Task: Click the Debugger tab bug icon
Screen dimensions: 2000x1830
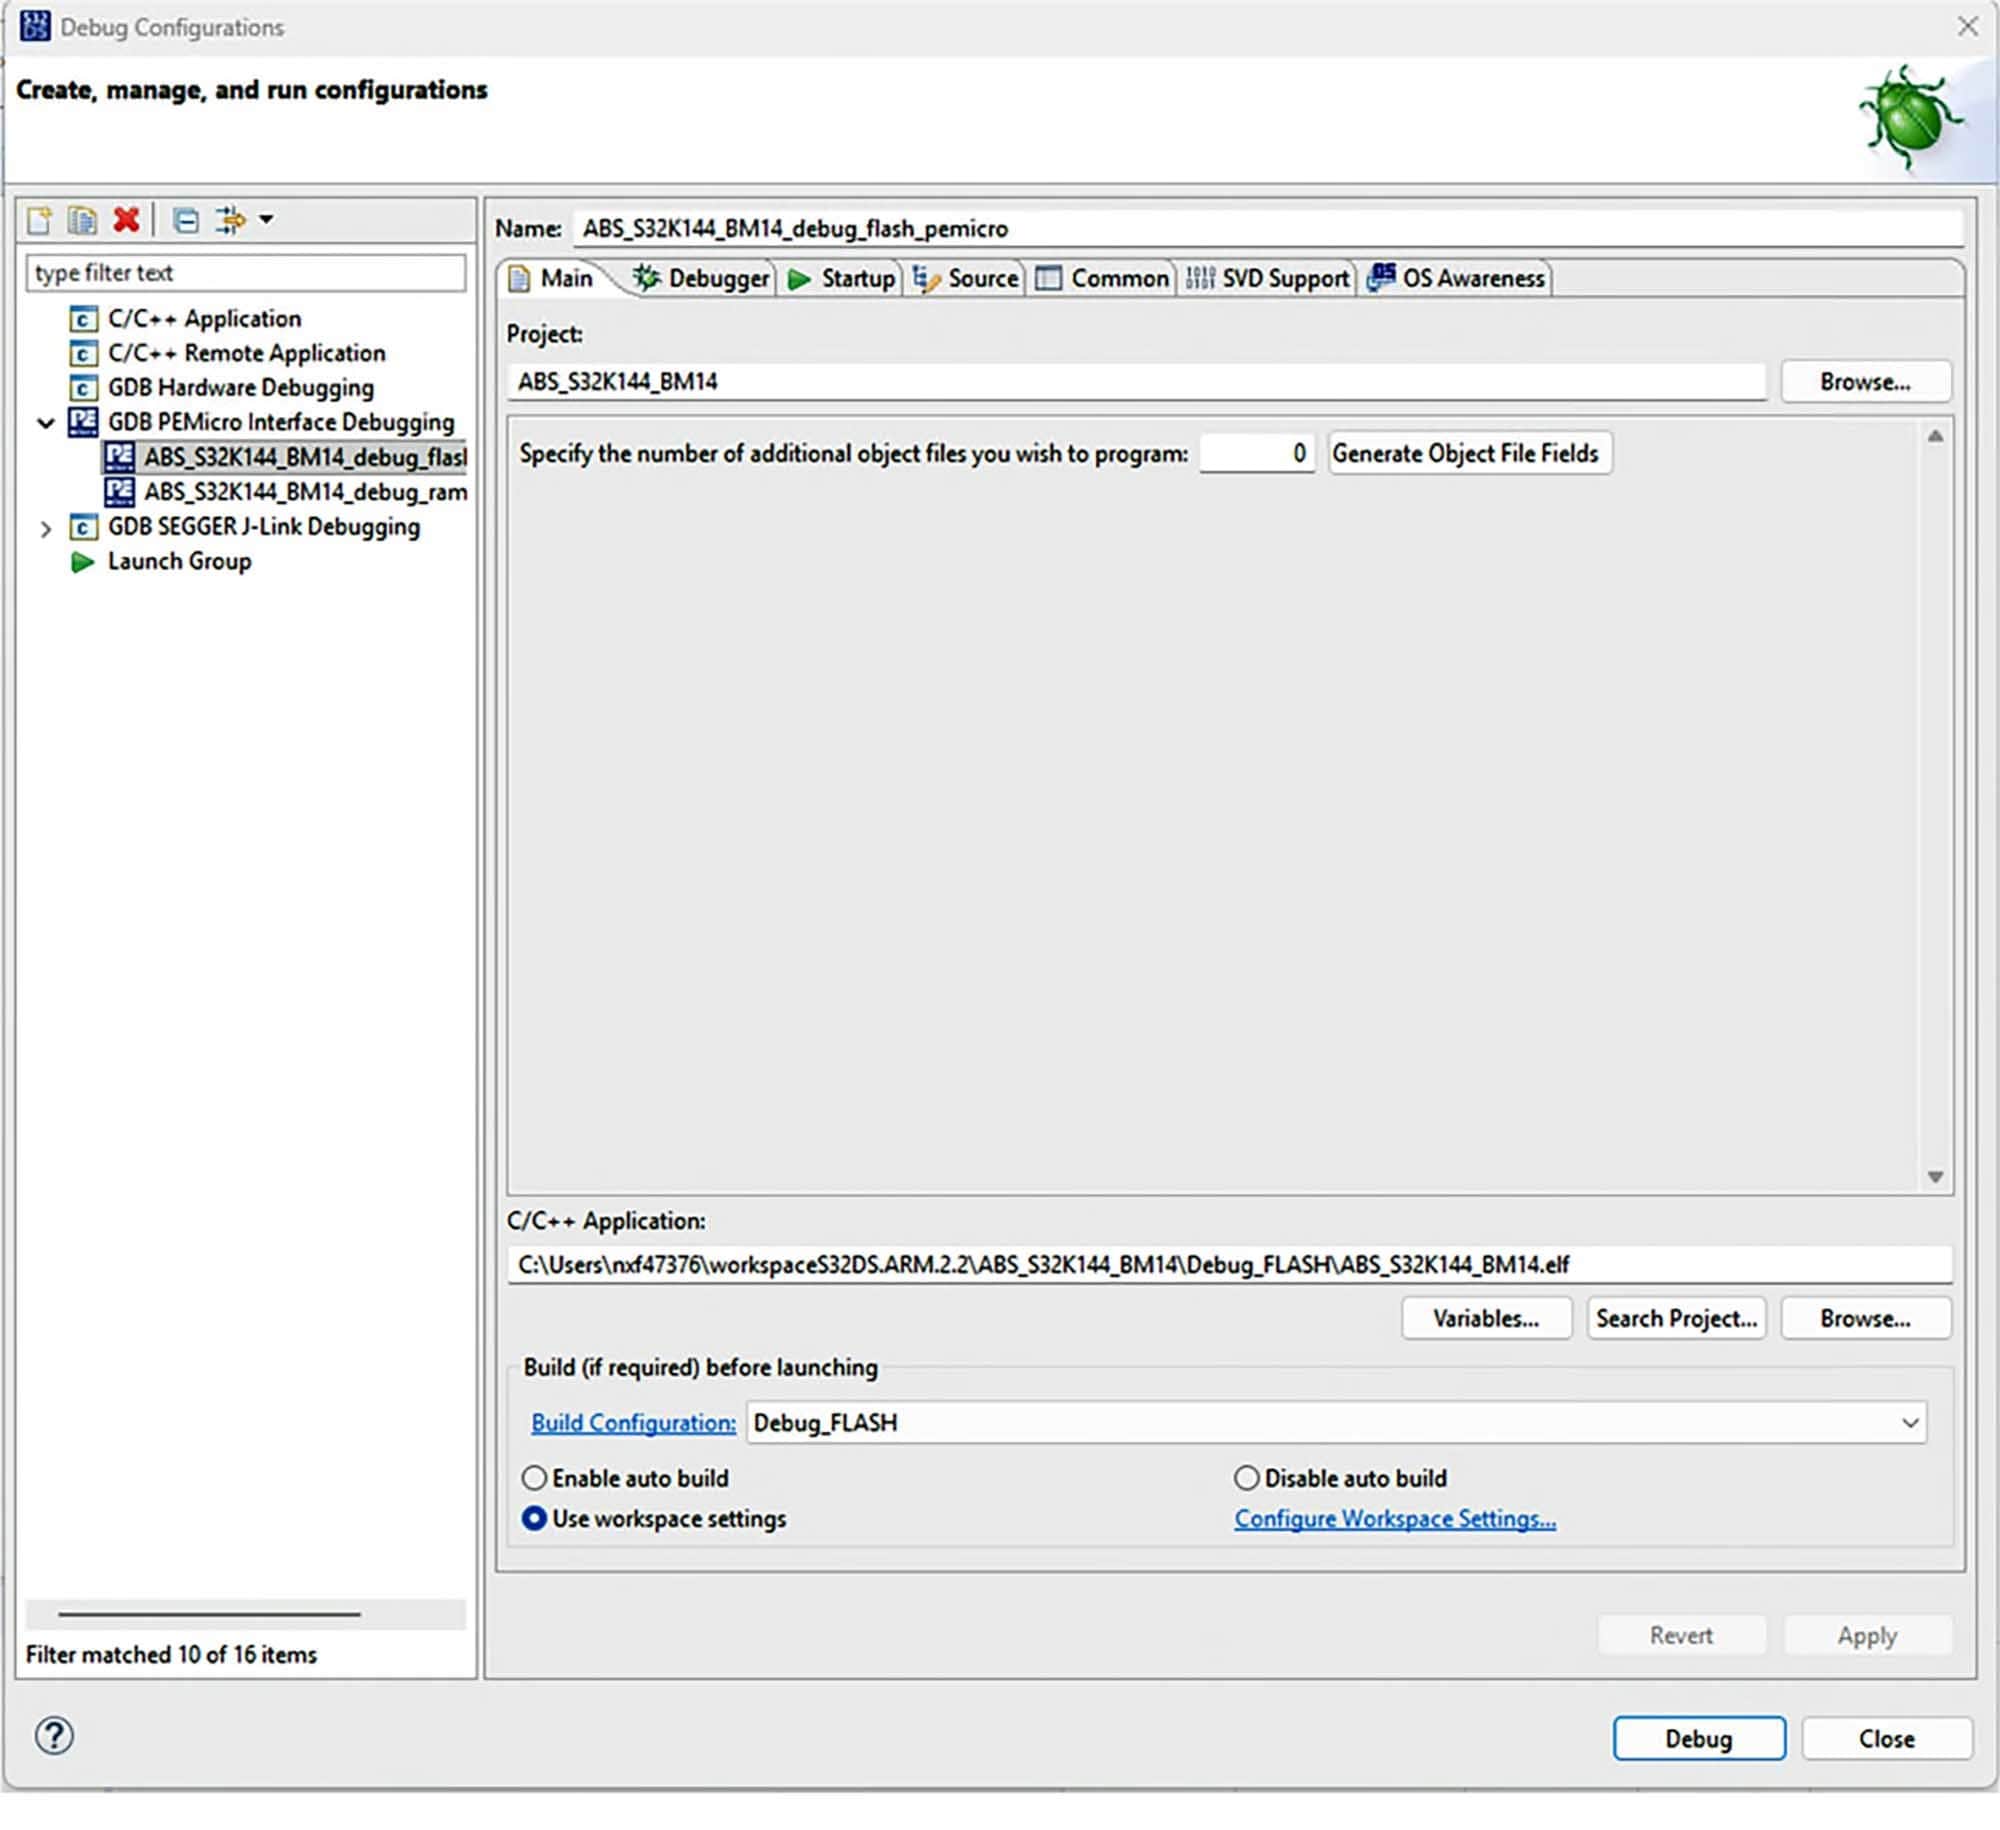Action: pos(646,278)
